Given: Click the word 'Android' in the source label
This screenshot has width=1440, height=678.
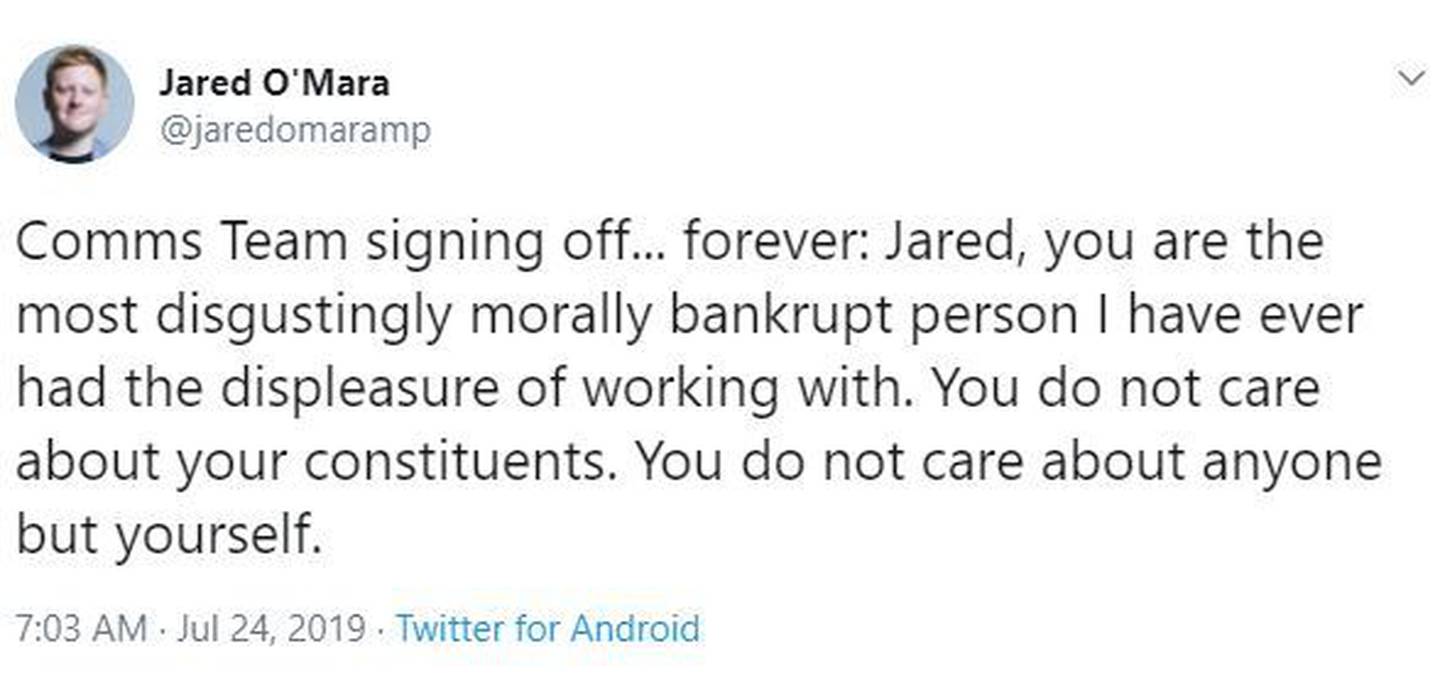Looking at the screenshot, I should point(635,629).
